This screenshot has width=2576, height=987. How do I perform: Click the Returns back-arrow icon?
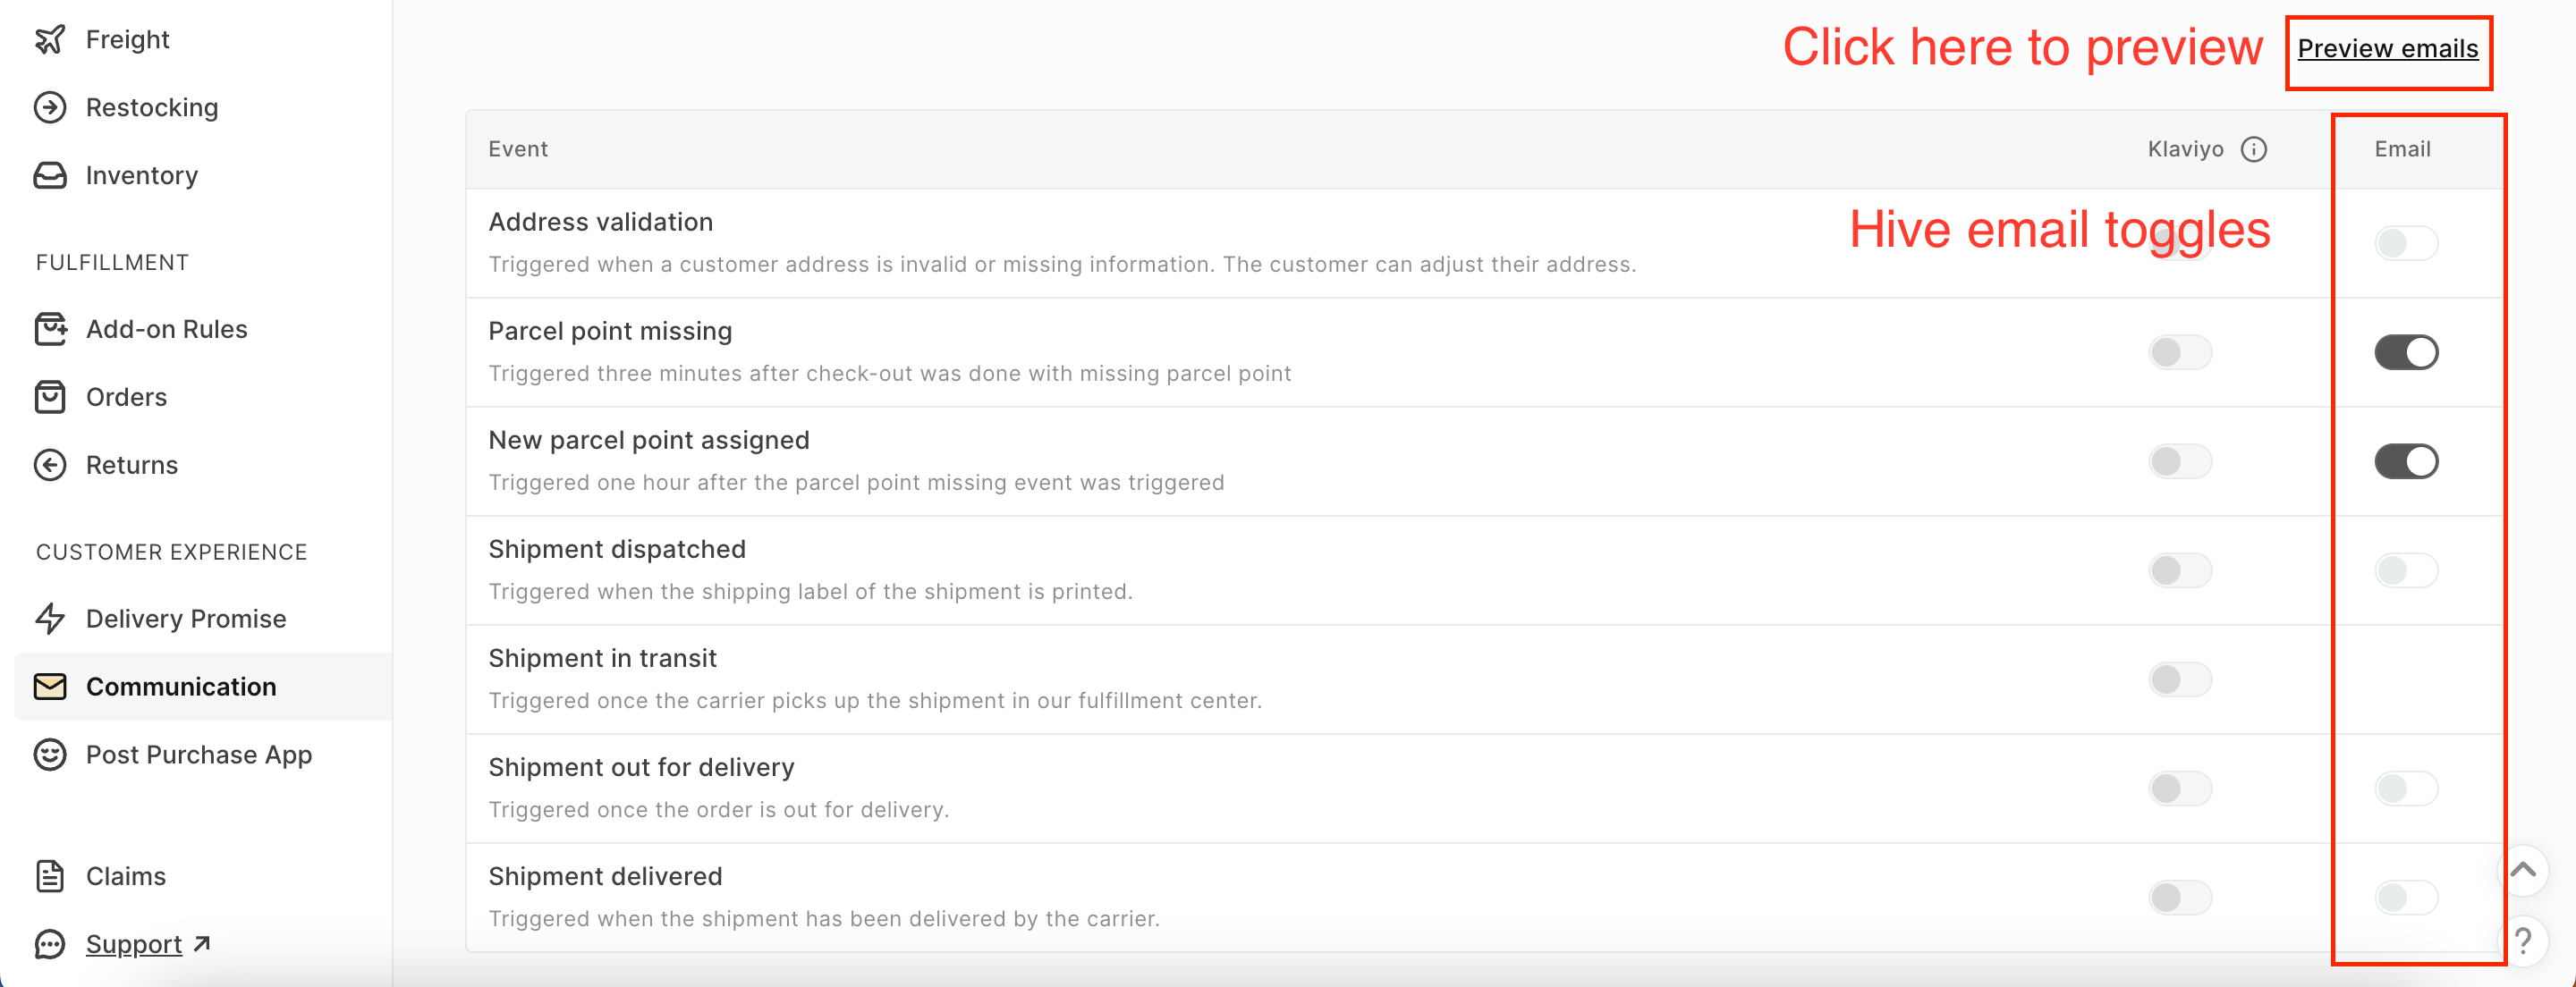tap(50, 465)
